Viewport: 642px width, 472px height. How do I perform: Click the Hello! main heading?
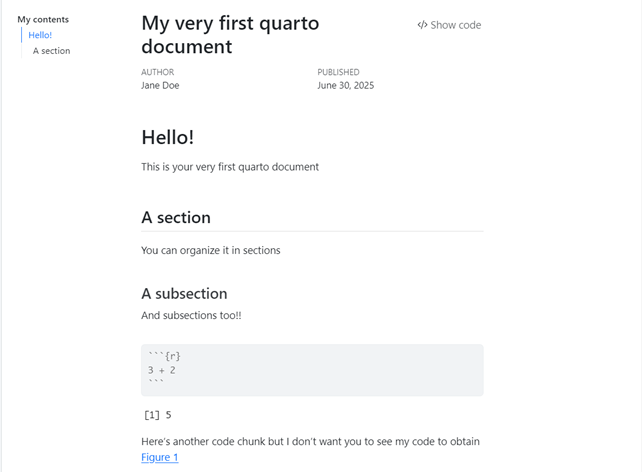pyautogui.click(x=168, y=137)
